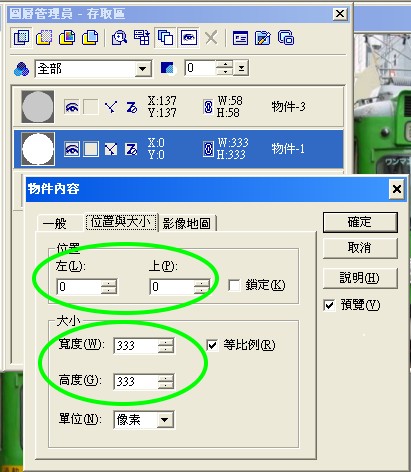
Task: Switch to the 影像地圖 tab
Action: (x=187, y=223)
